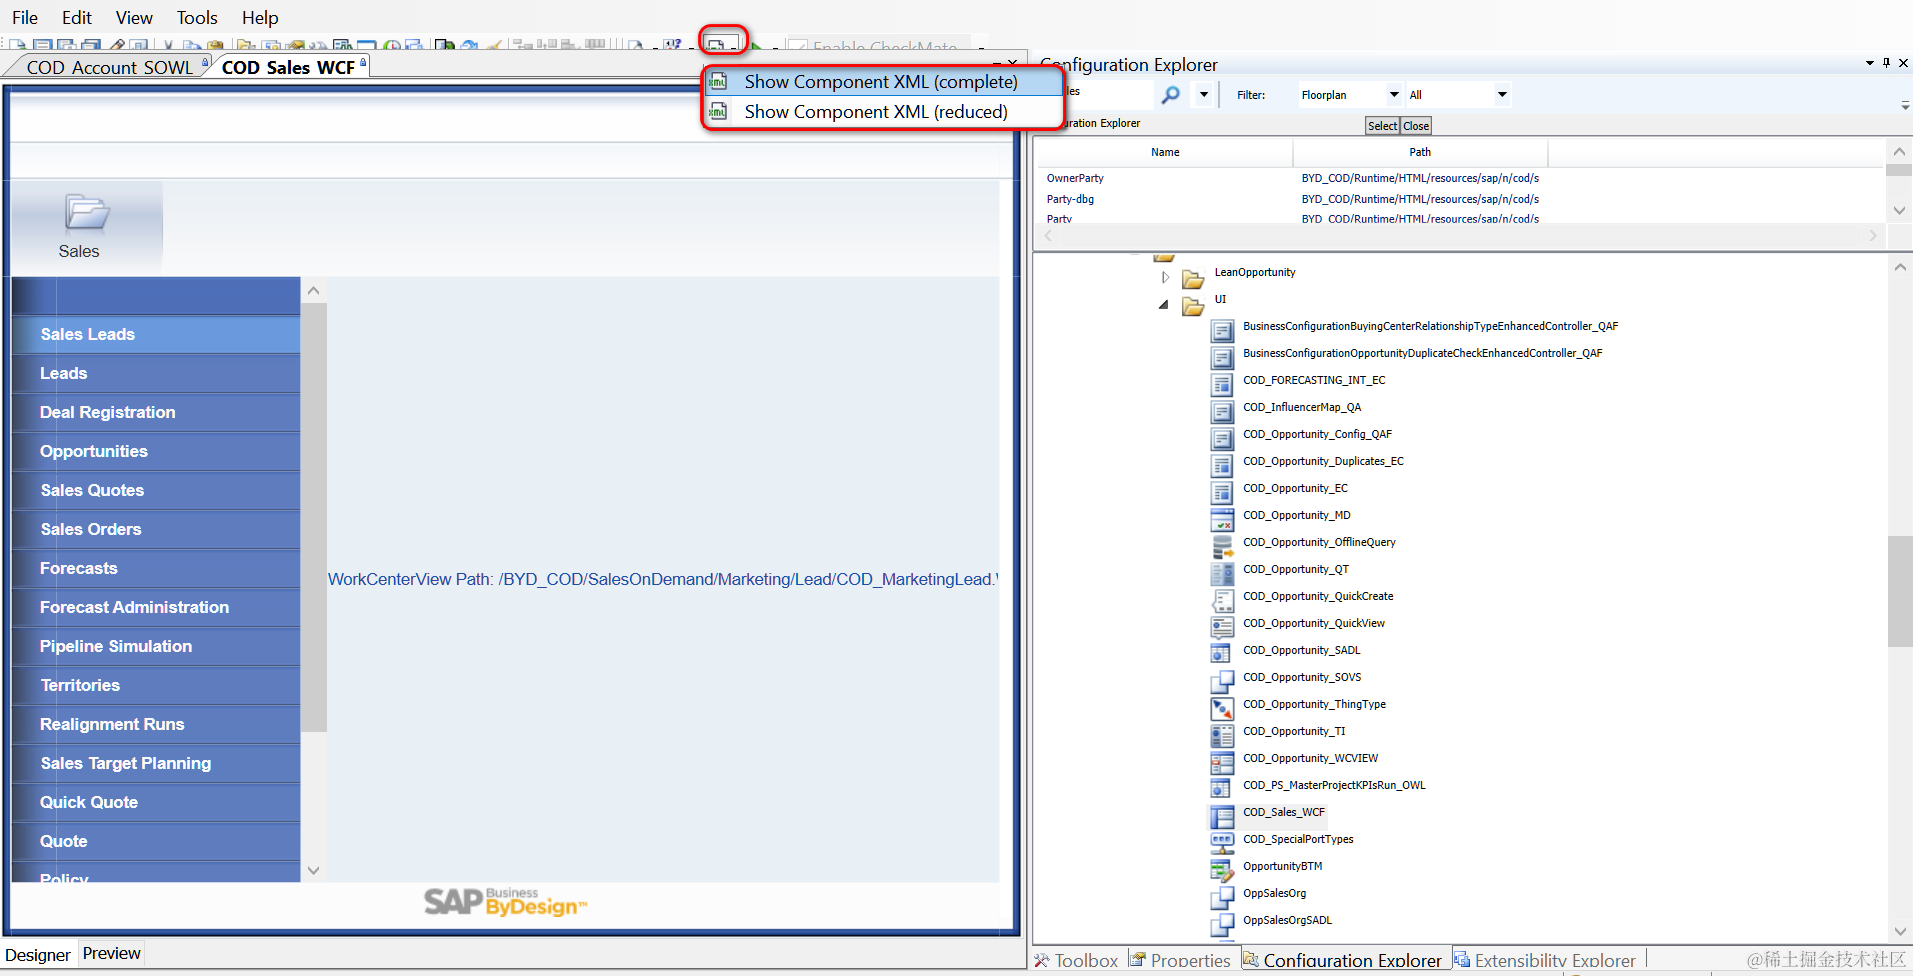Click the modal dialog icon of COD_Opportunity_MD
The height and width of the screenshot is (976, 1913).
click(x=1222, y=519)
